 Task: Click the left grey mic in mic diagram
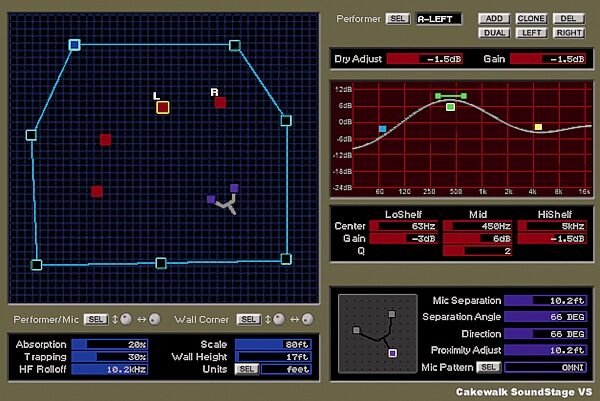(356, 330)
